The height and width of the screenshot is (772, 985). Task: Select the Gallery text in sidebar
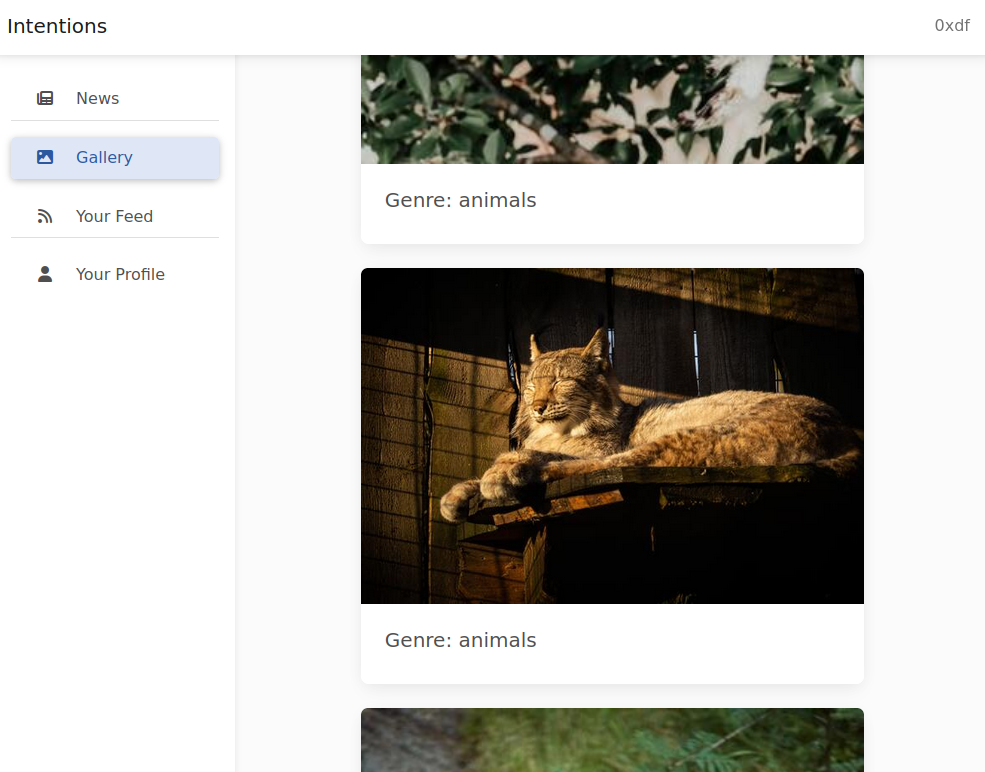[x=104, y=157]
